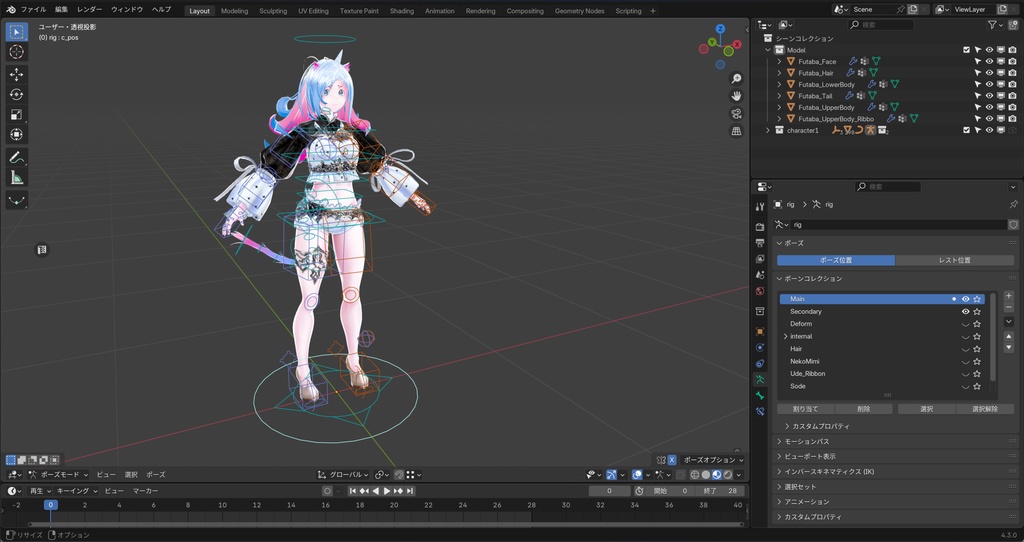Open the Scene properties tab
The width and height of the screenshot is (1024, 542).
click(x=760, y=275)
